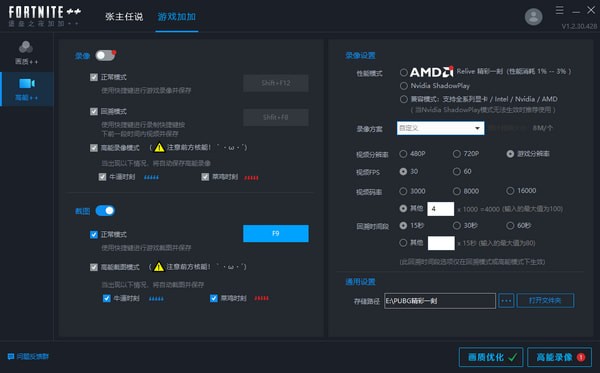Screen dimensions: 600x373
Task: Uncheck the 高能录像模式 checkbox
Action: (x=94, y=148)
